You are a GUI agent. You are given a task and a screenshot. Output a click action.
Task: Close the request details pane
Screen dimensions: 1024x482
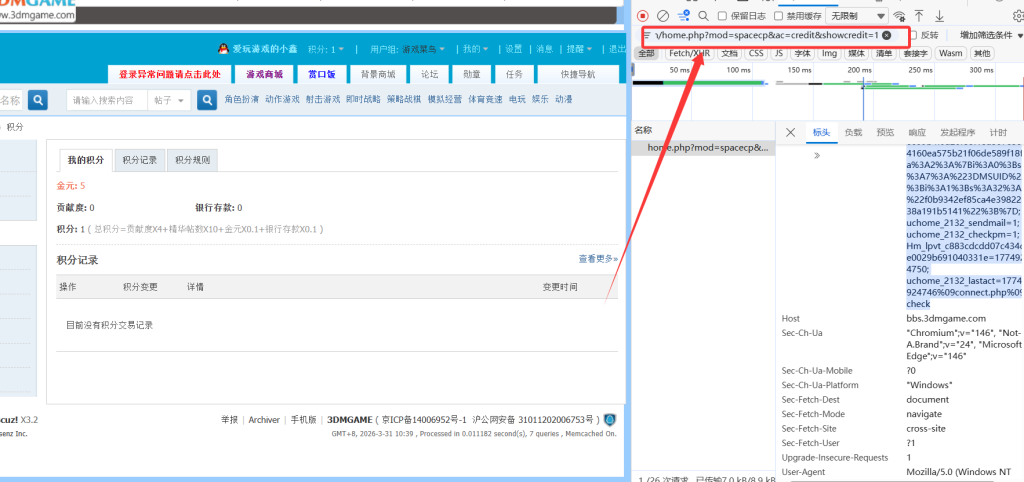click(791, 132)
